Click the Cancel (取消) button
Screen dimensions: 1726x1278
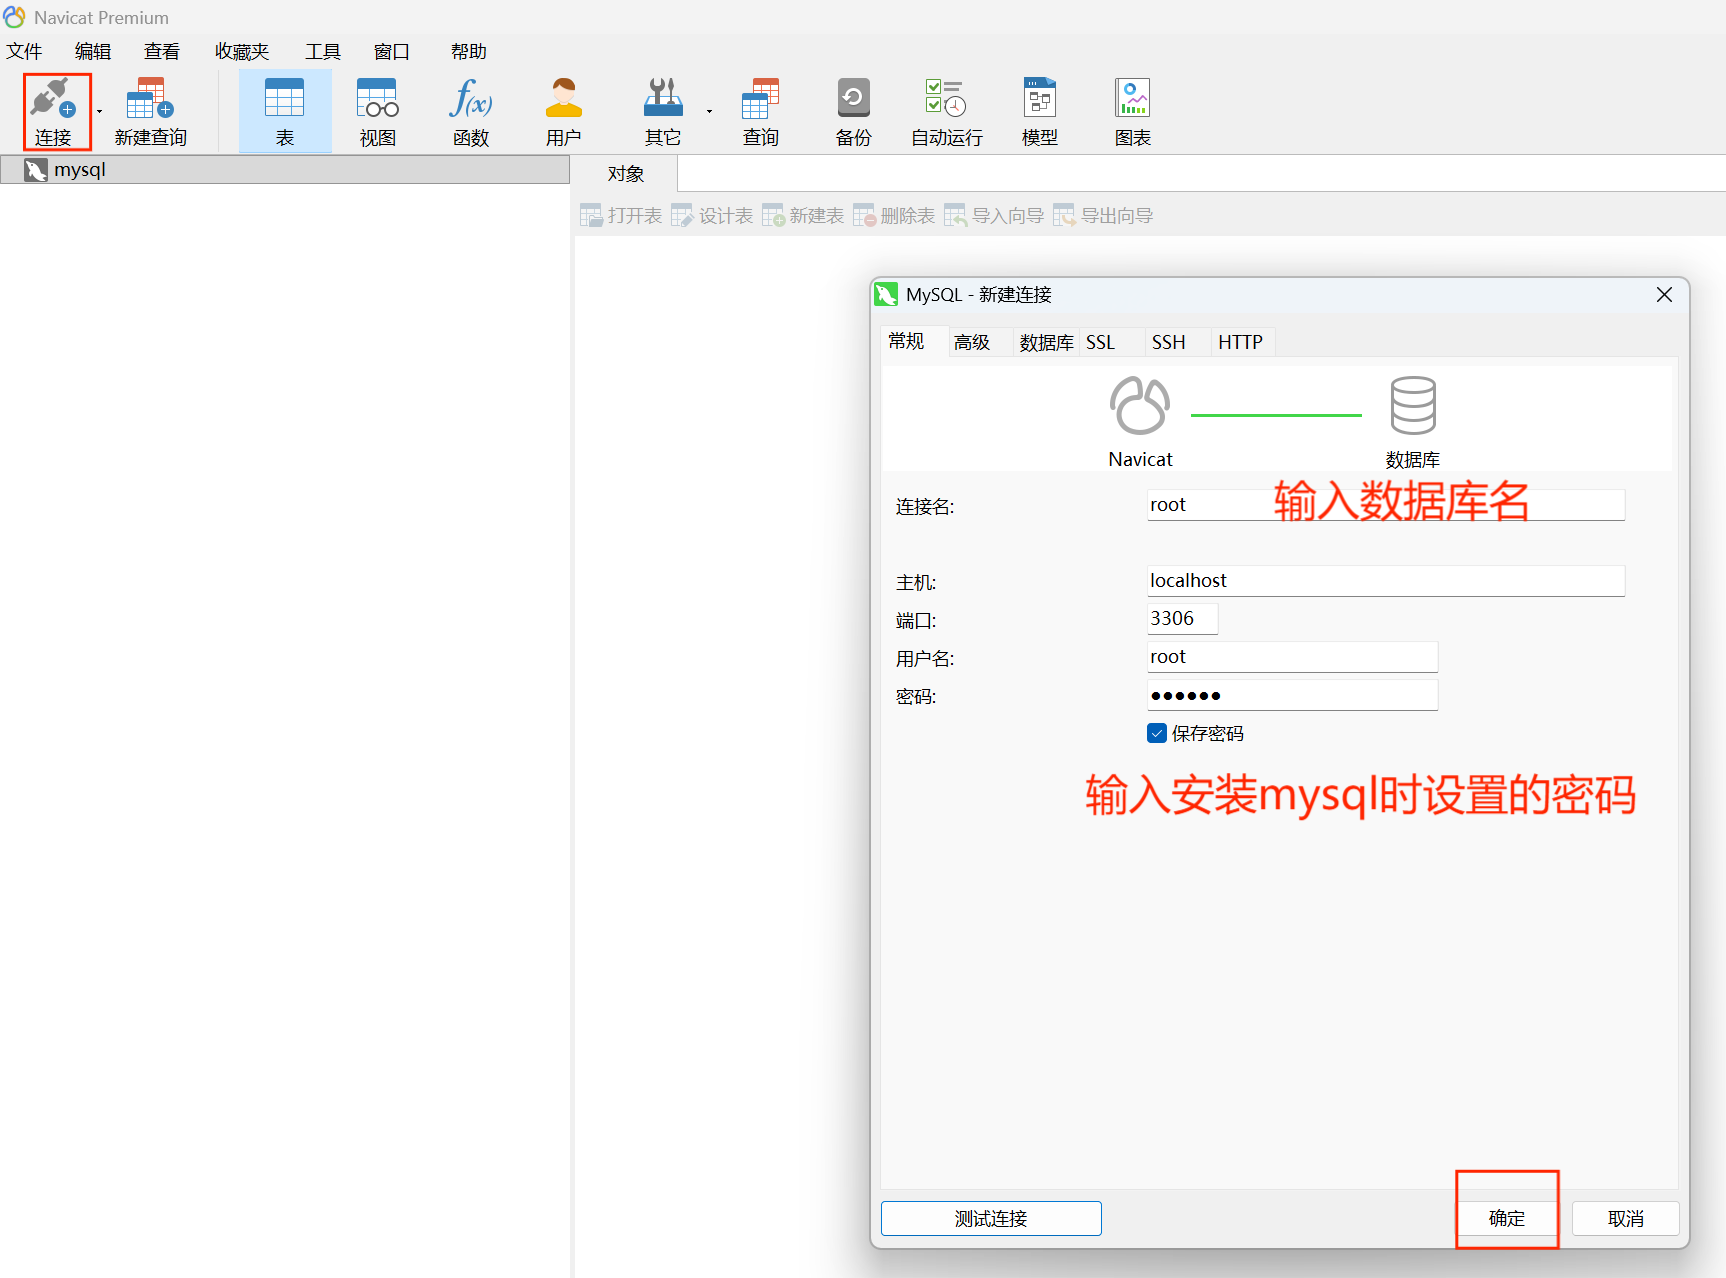click(1626, 1218)
